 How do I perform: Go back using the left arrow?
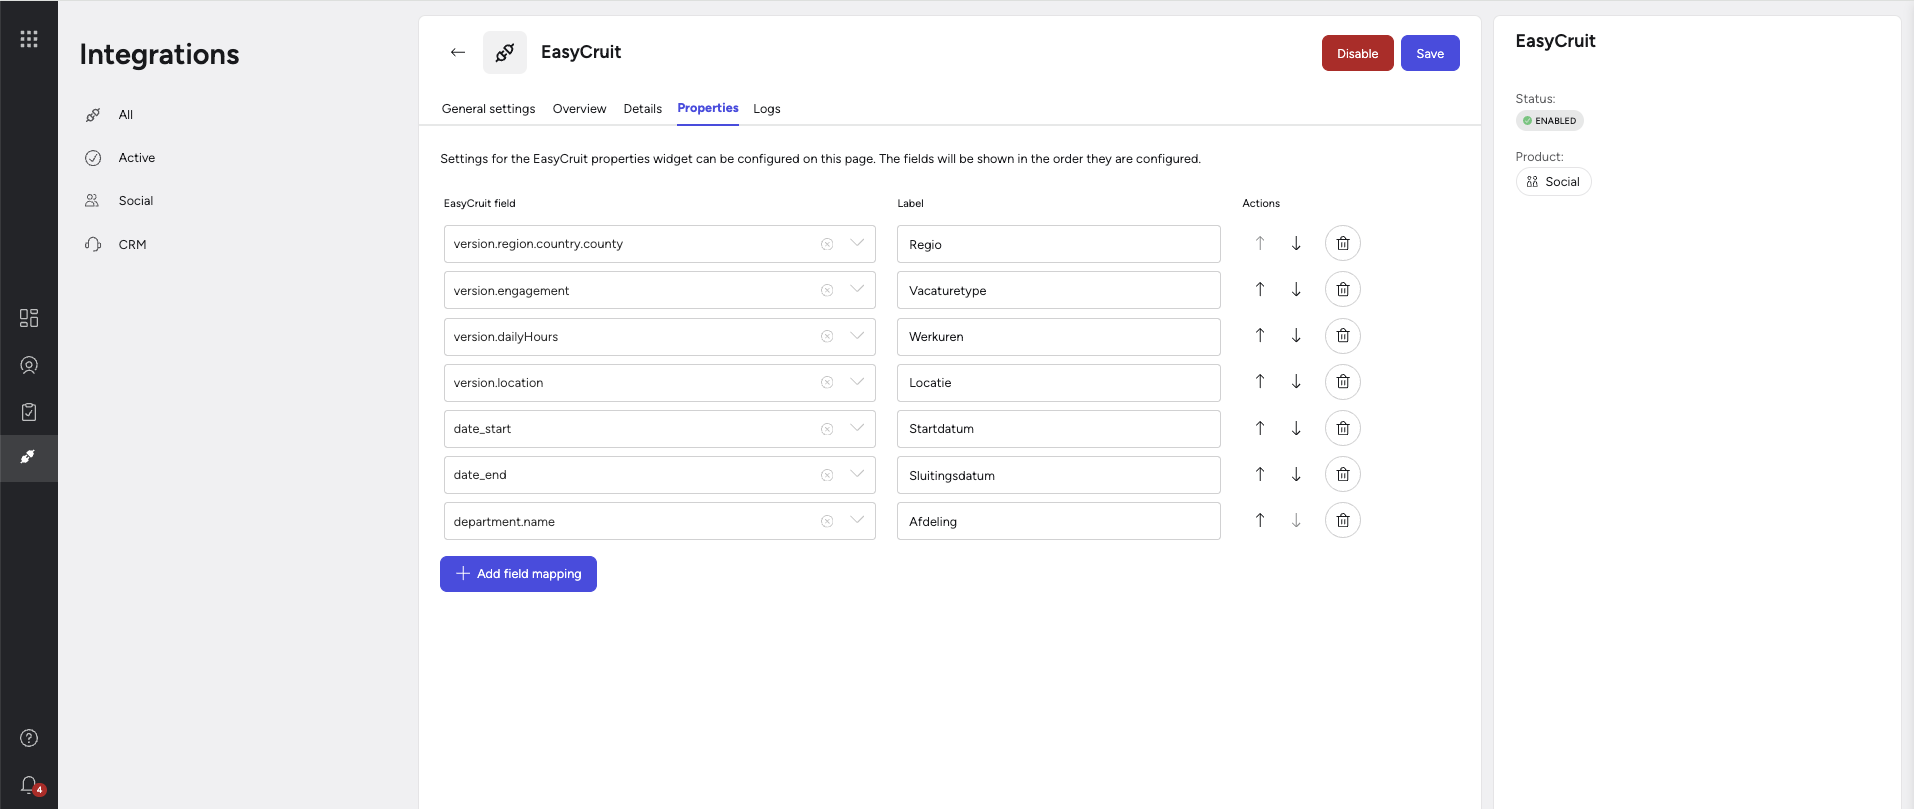(458, 52)
